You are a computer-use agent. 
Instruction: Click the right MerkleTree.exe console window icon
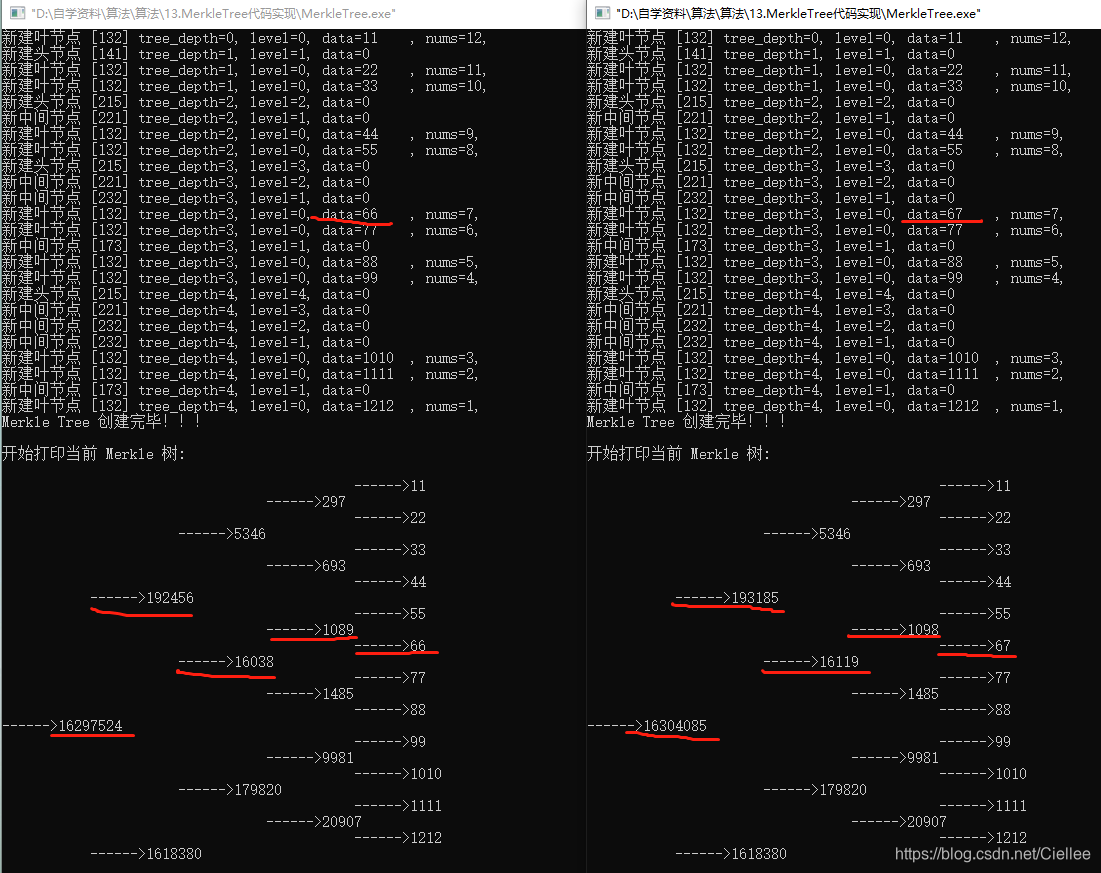point(602,13)
